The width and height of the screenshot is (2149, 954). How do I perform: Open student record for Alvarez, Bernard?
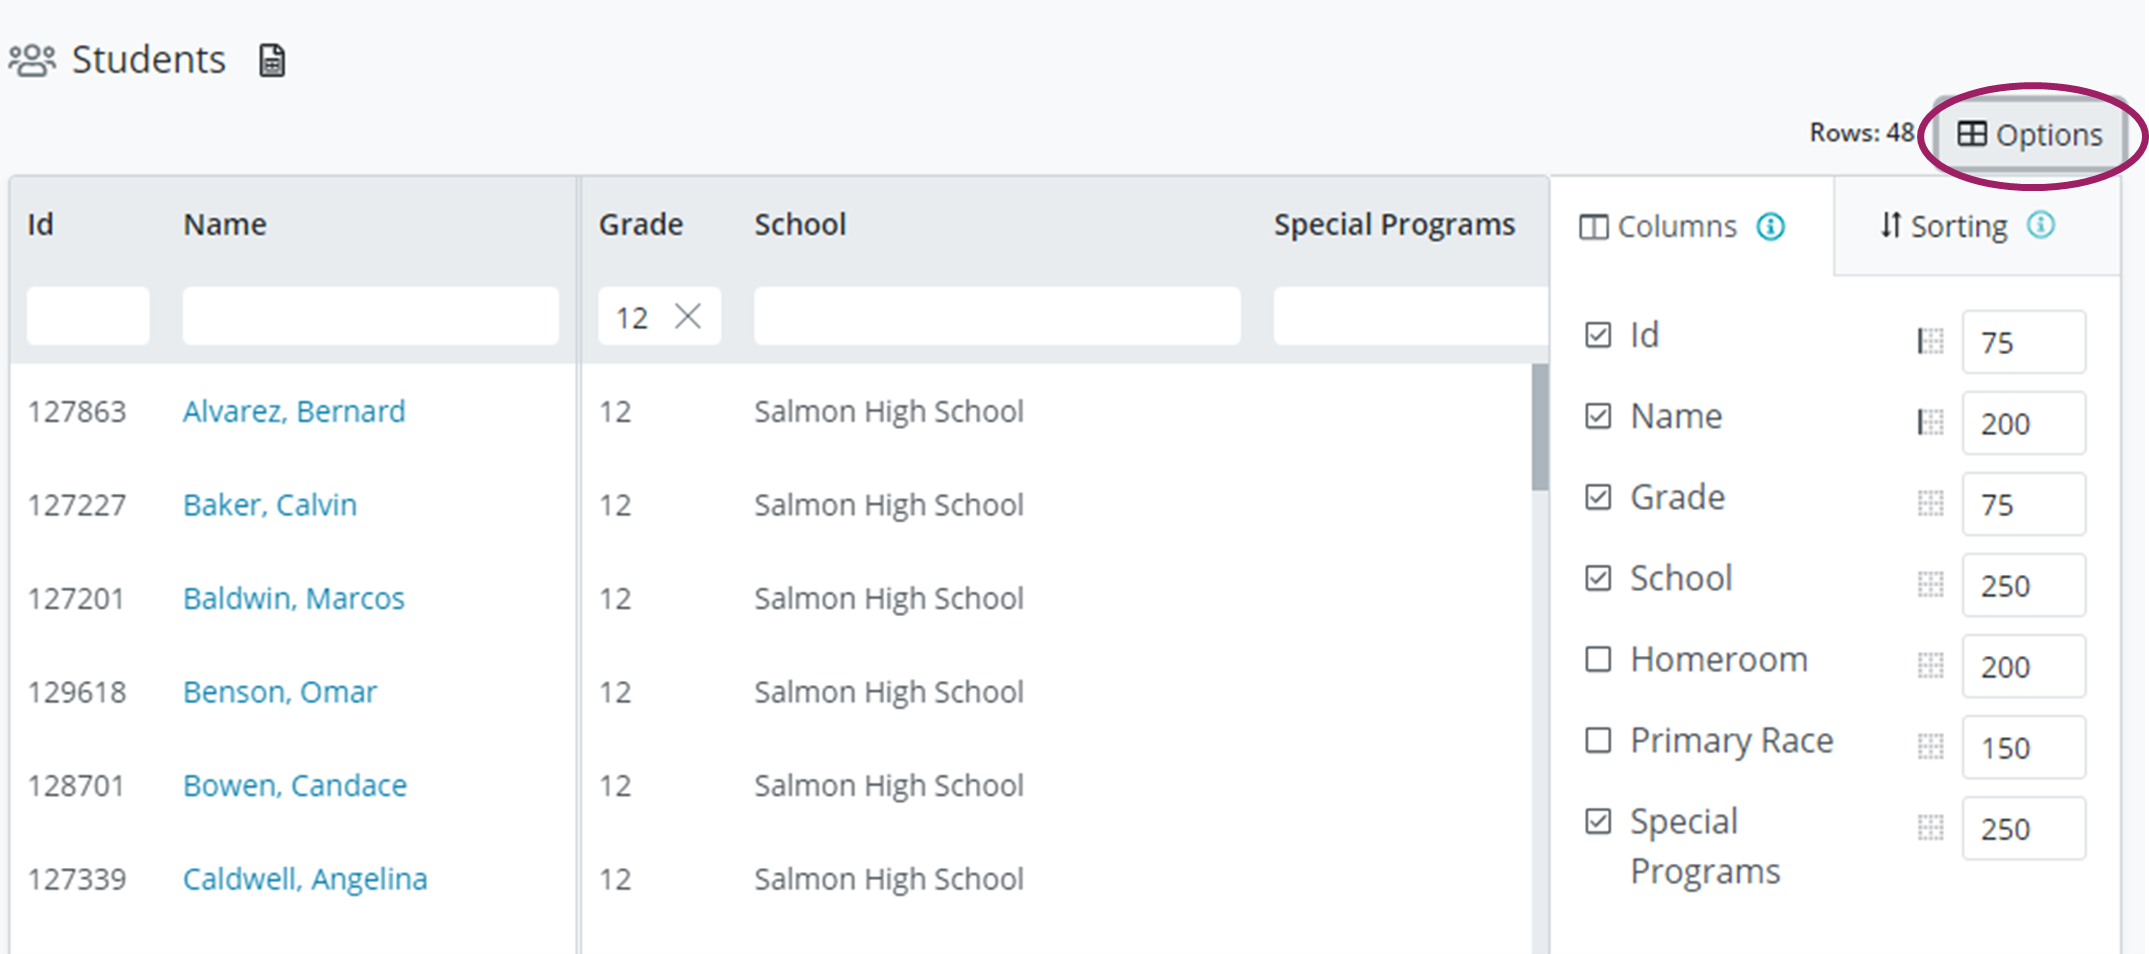(294, 411)
